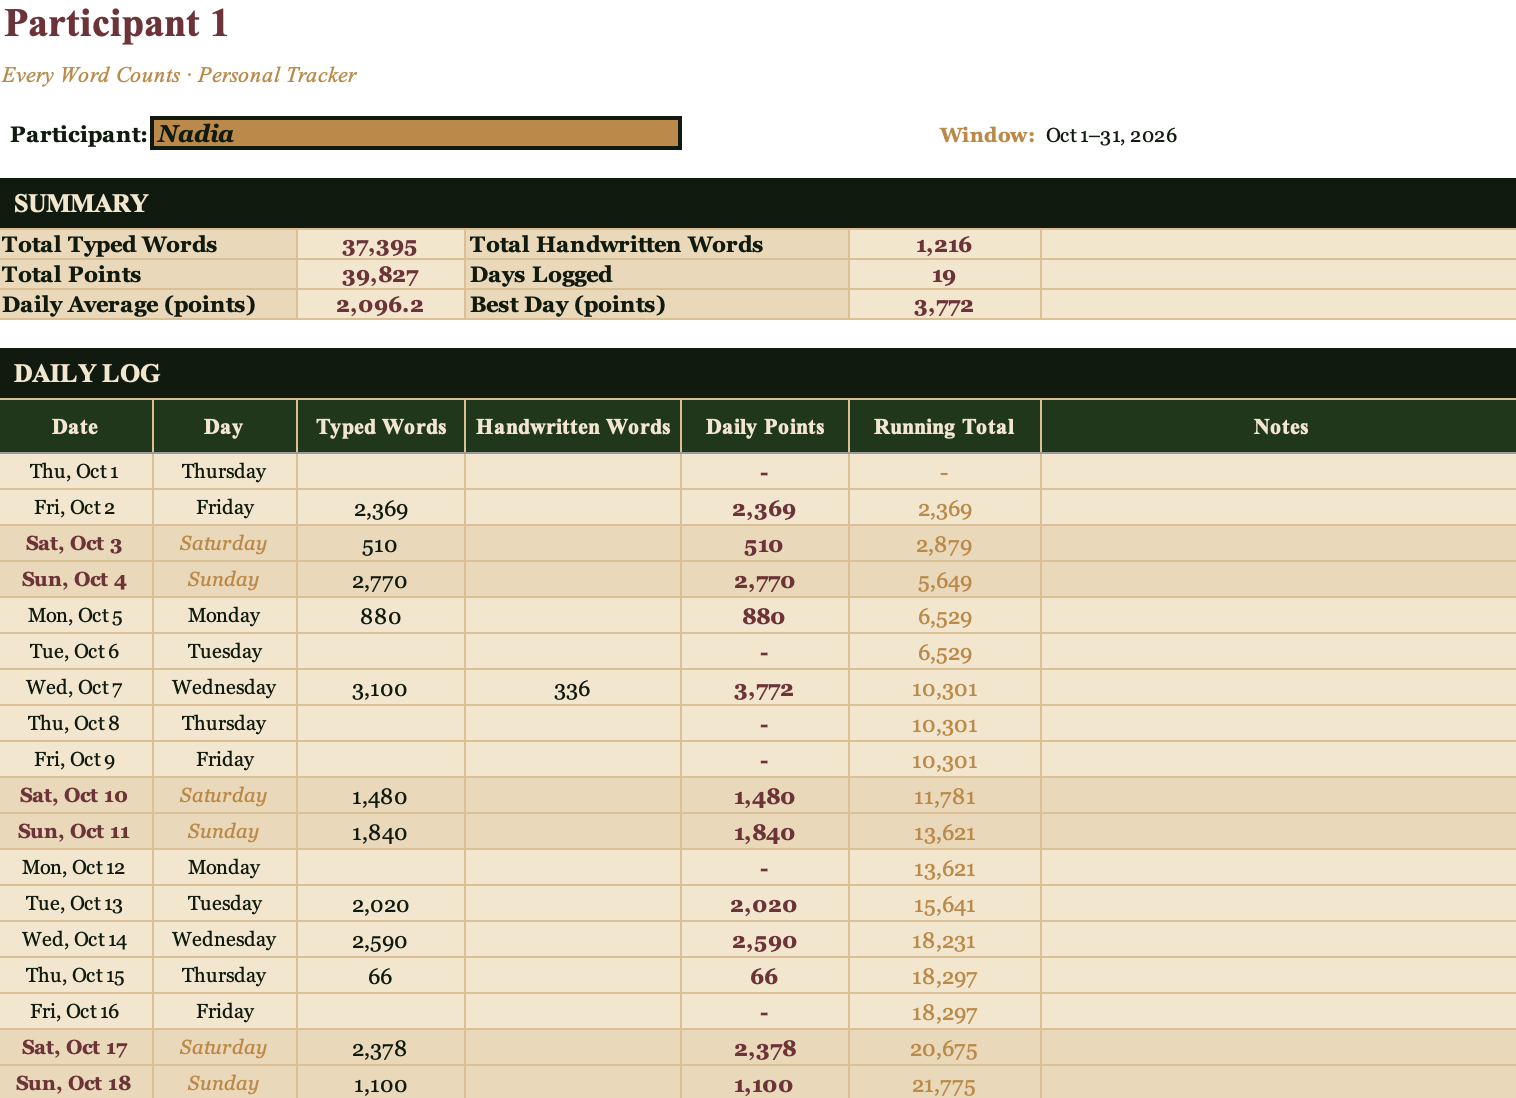Select the "Day" column header
Screen dimensions: 1516x1098
click(x=224, y=427)
